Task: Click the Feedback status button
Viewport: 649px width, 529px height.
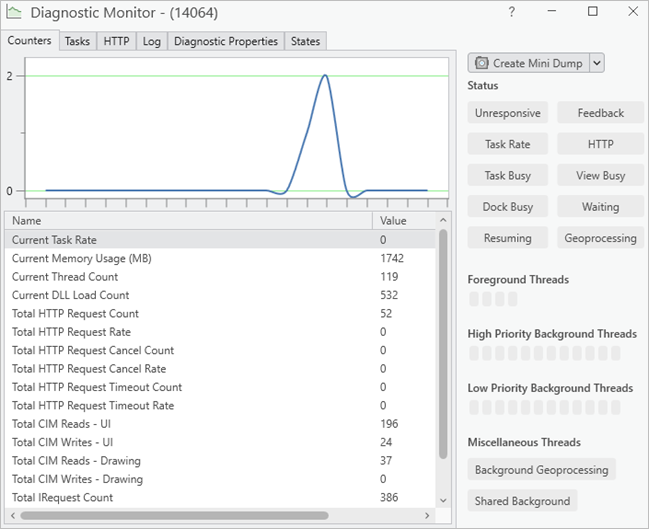Action: click(x=600, y=113)
